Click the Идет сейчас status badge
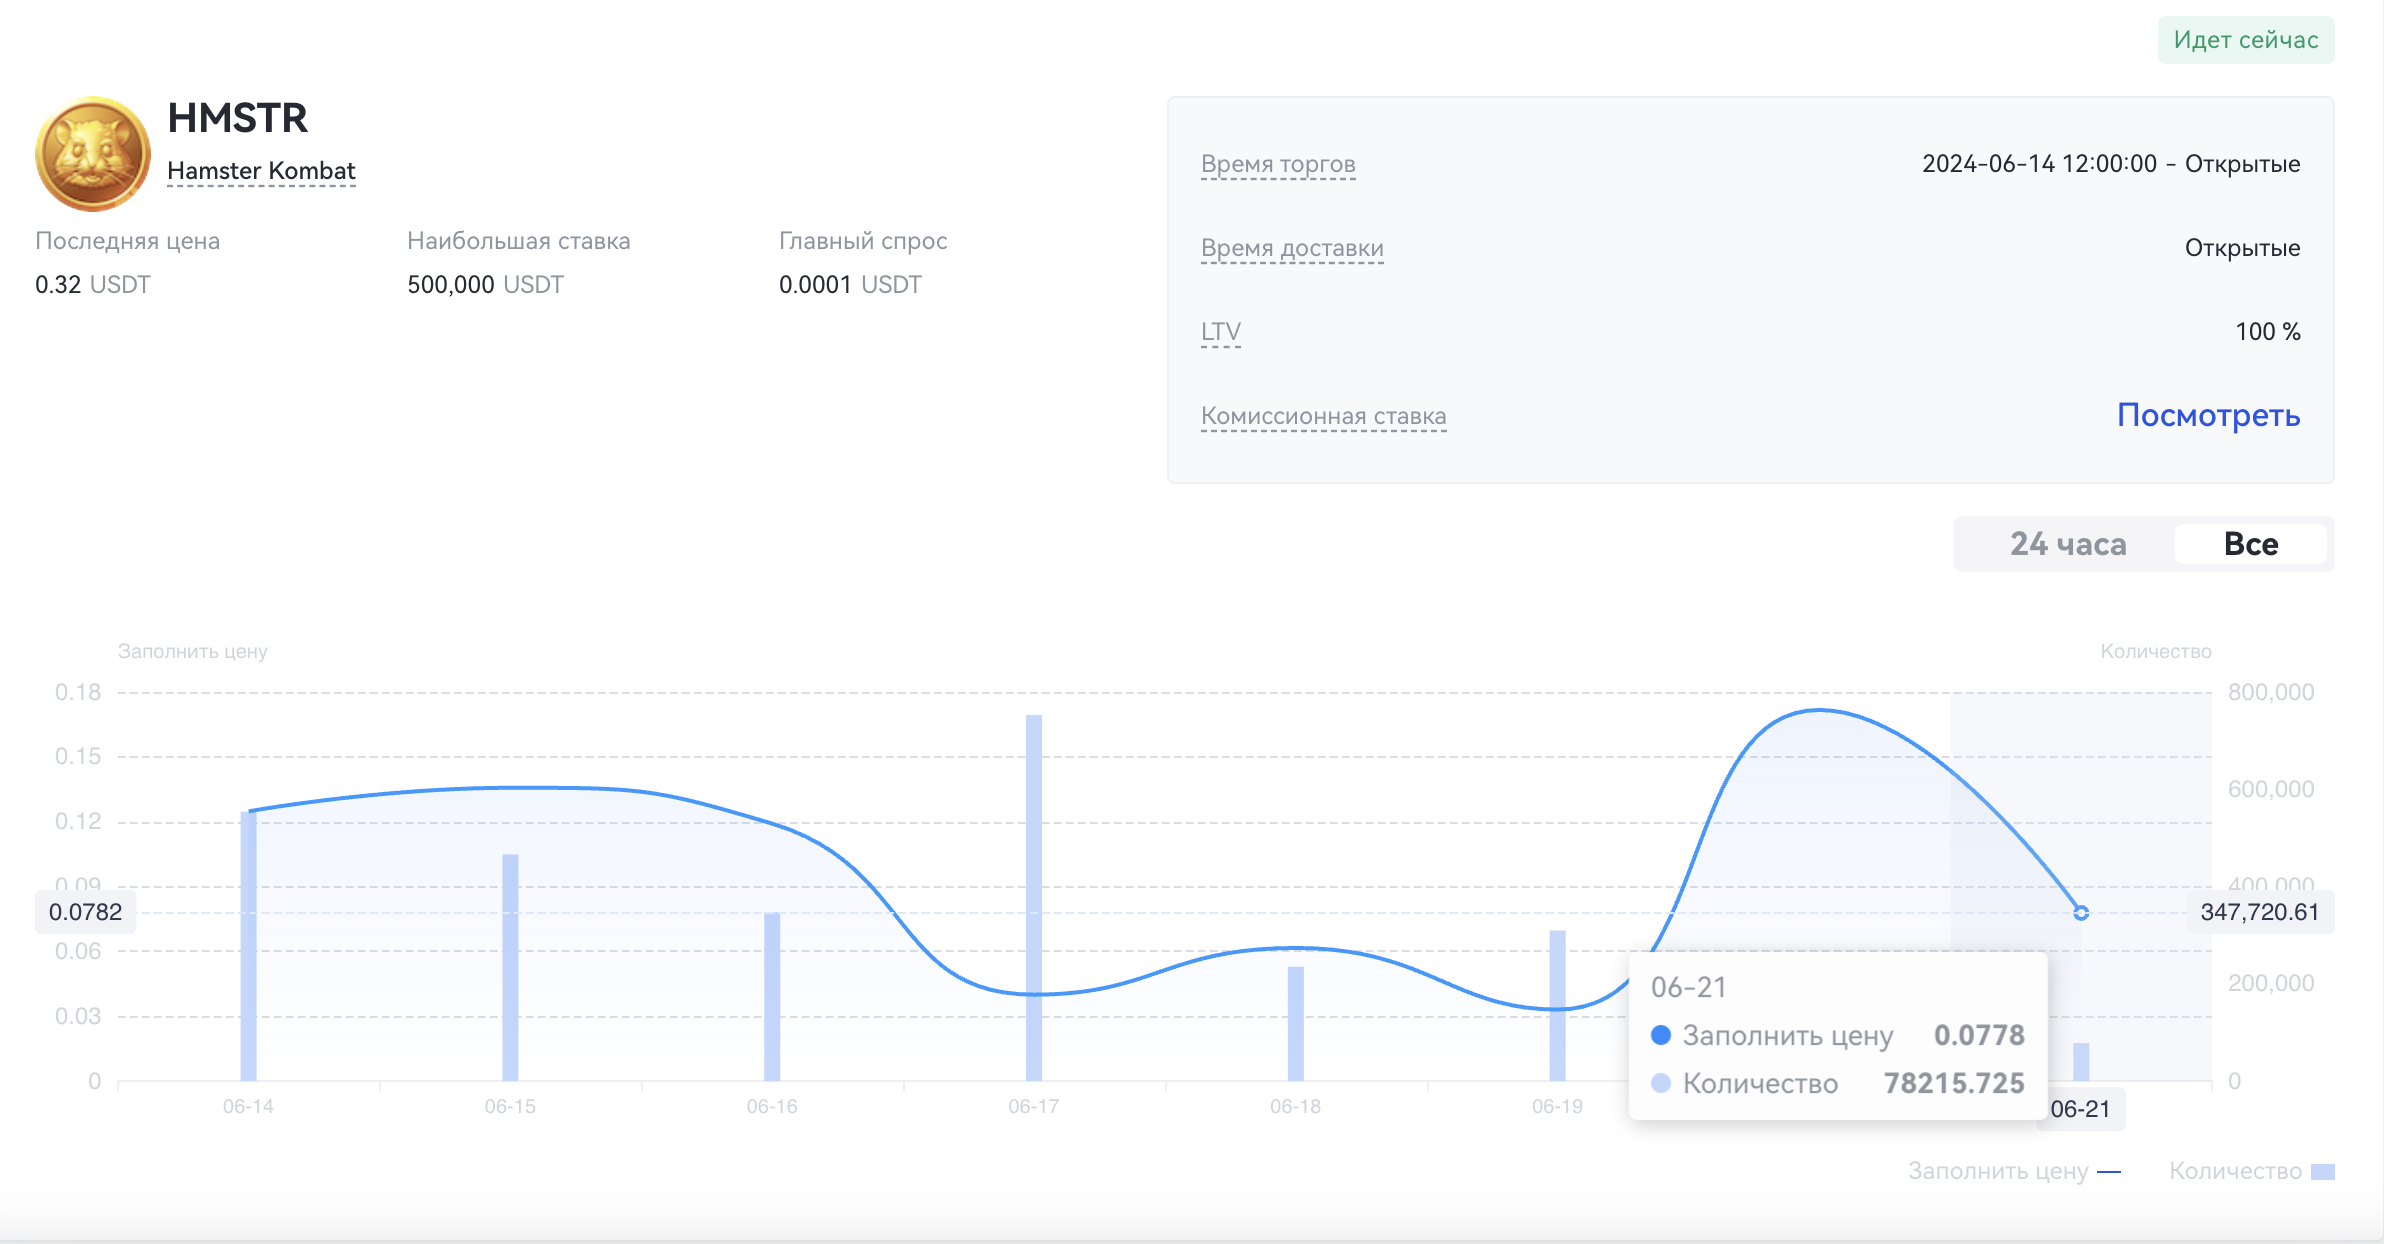This screenshot has width=2384, height=1244. tap(2245, 40)
